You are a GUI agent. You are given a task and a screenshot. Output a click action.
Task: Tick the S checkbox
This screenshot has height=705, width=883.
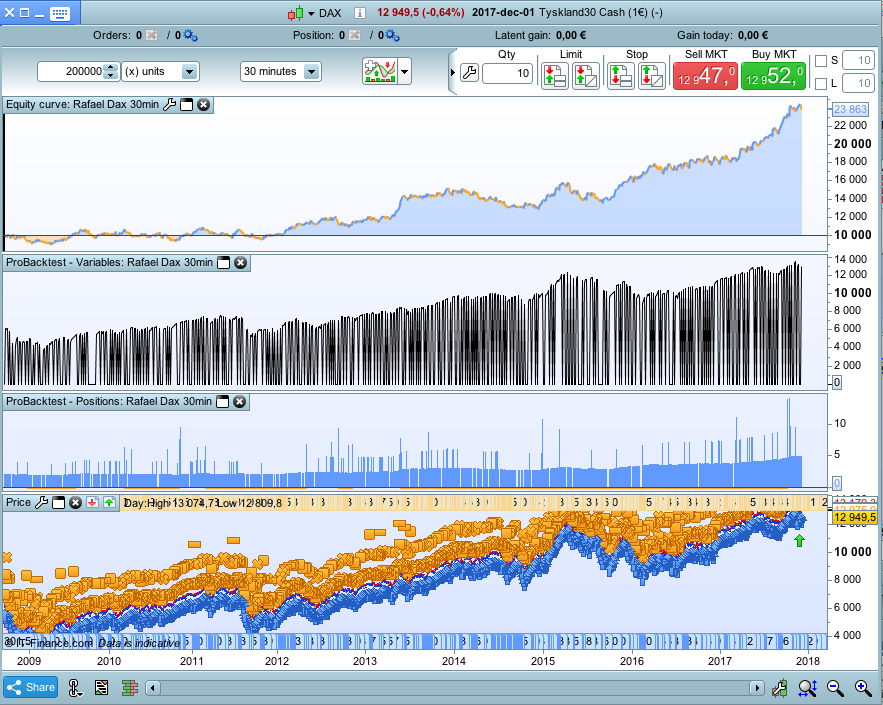pyautogui.click(x=821, y=61)
